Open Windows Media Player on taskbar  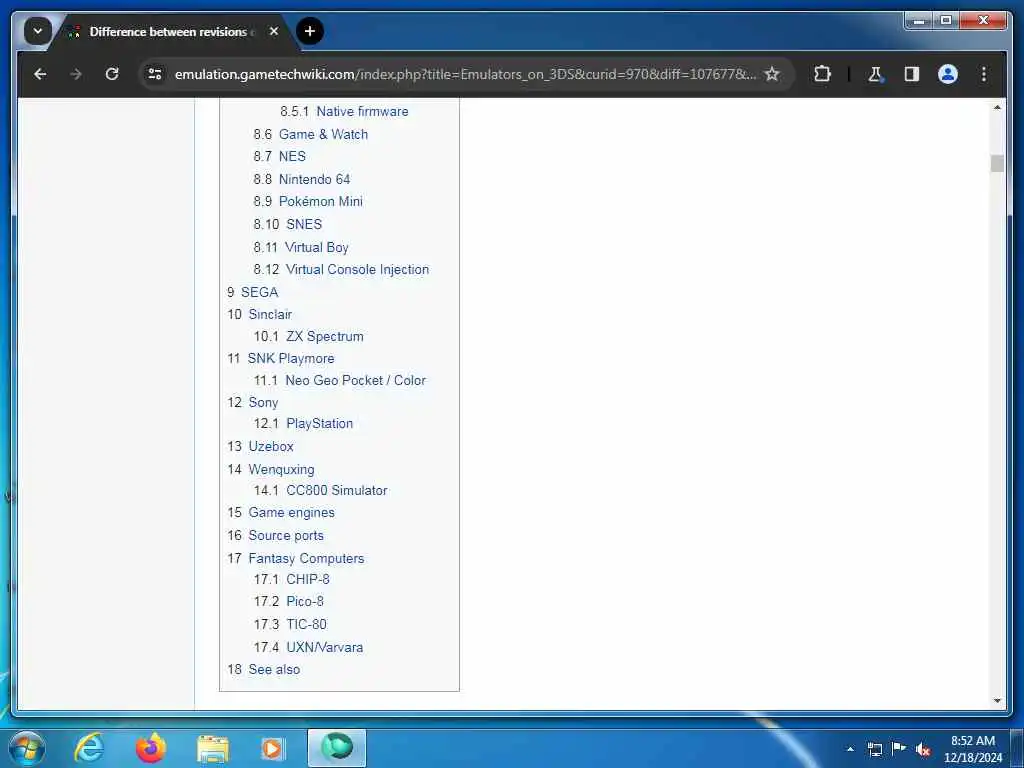(x=273, y=748)
